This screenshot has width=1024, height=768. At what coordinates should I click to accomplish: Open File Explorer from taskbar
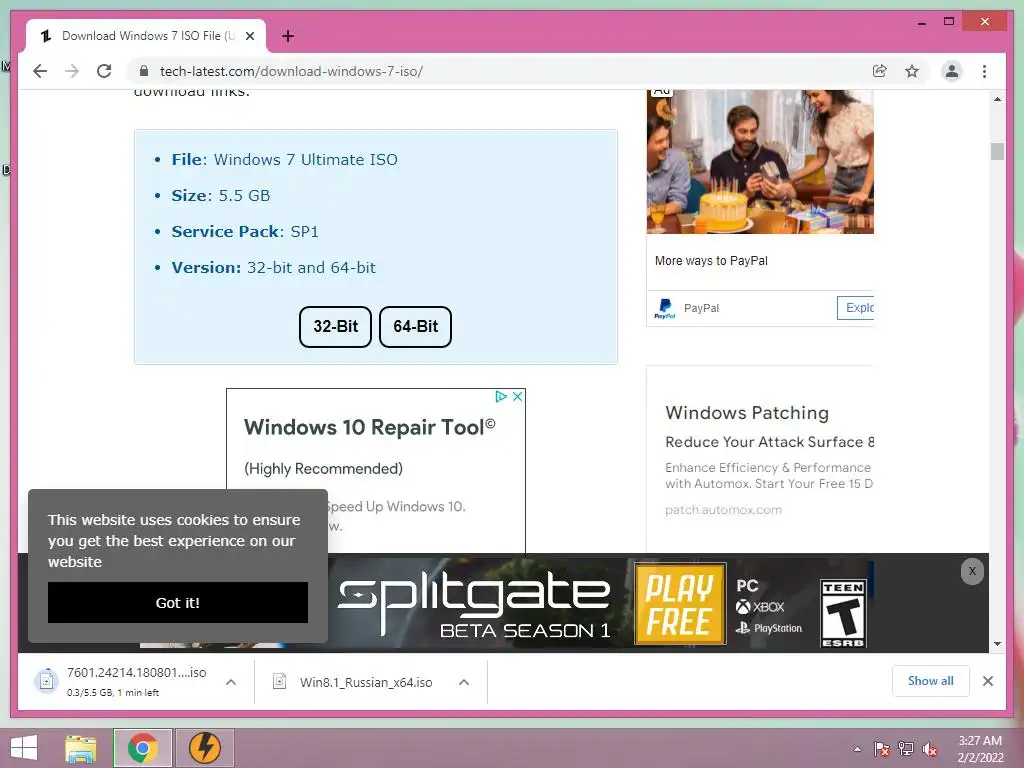[x=81, y=748]
